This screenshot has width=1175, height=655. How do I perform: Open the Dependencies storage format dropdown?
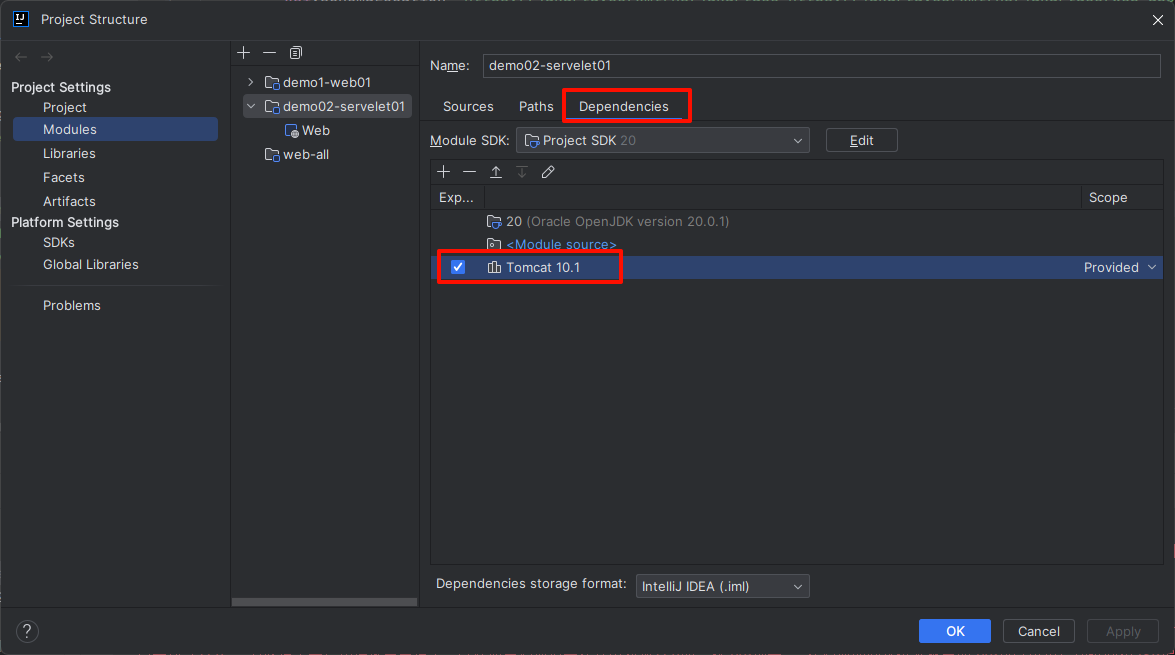tap(722, 586)
